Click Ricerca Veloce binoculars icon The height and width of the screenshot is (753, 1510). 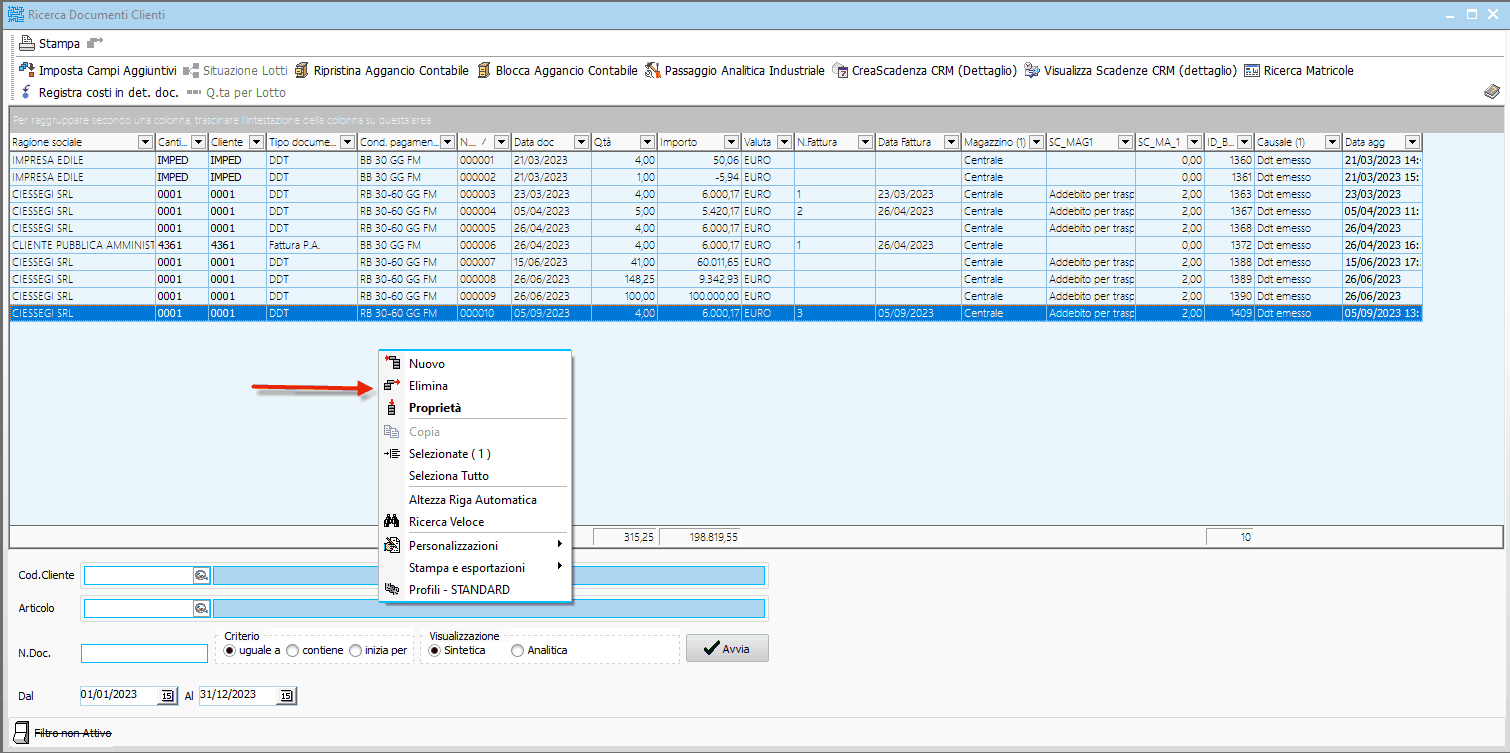coord(392,522)
